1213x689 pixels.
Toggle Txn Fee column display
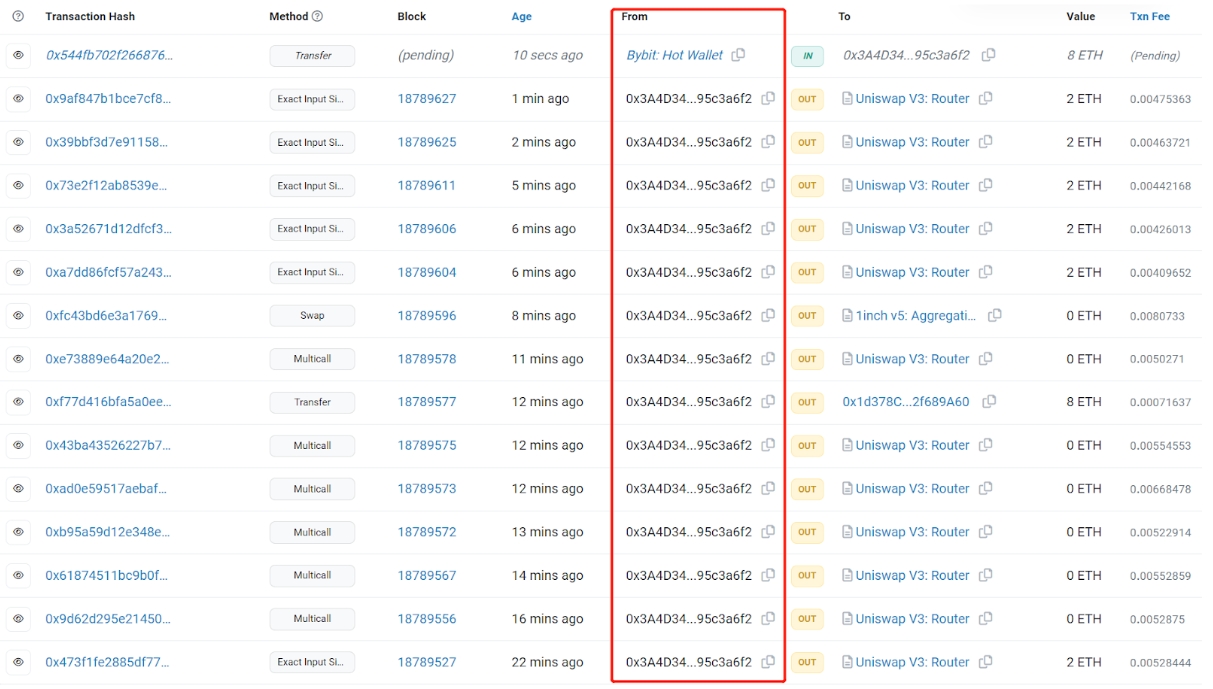coord(1150,17)
